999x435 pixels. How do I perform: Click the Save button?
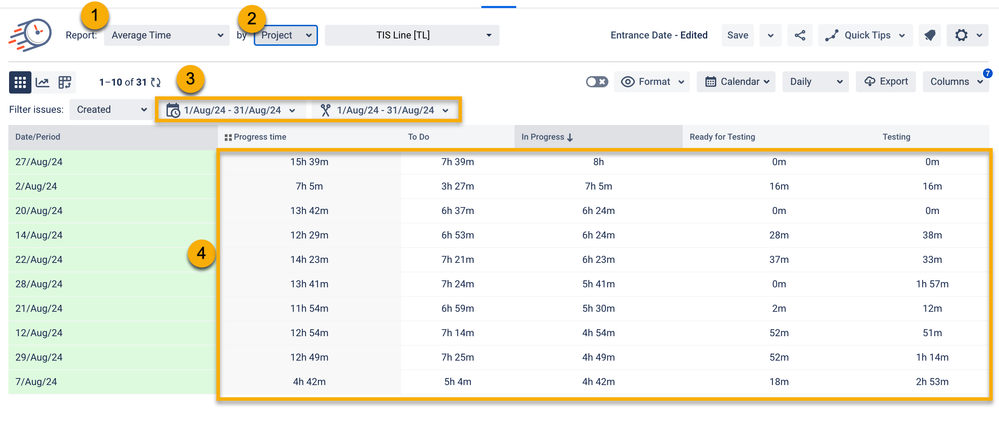click(737, 36)
